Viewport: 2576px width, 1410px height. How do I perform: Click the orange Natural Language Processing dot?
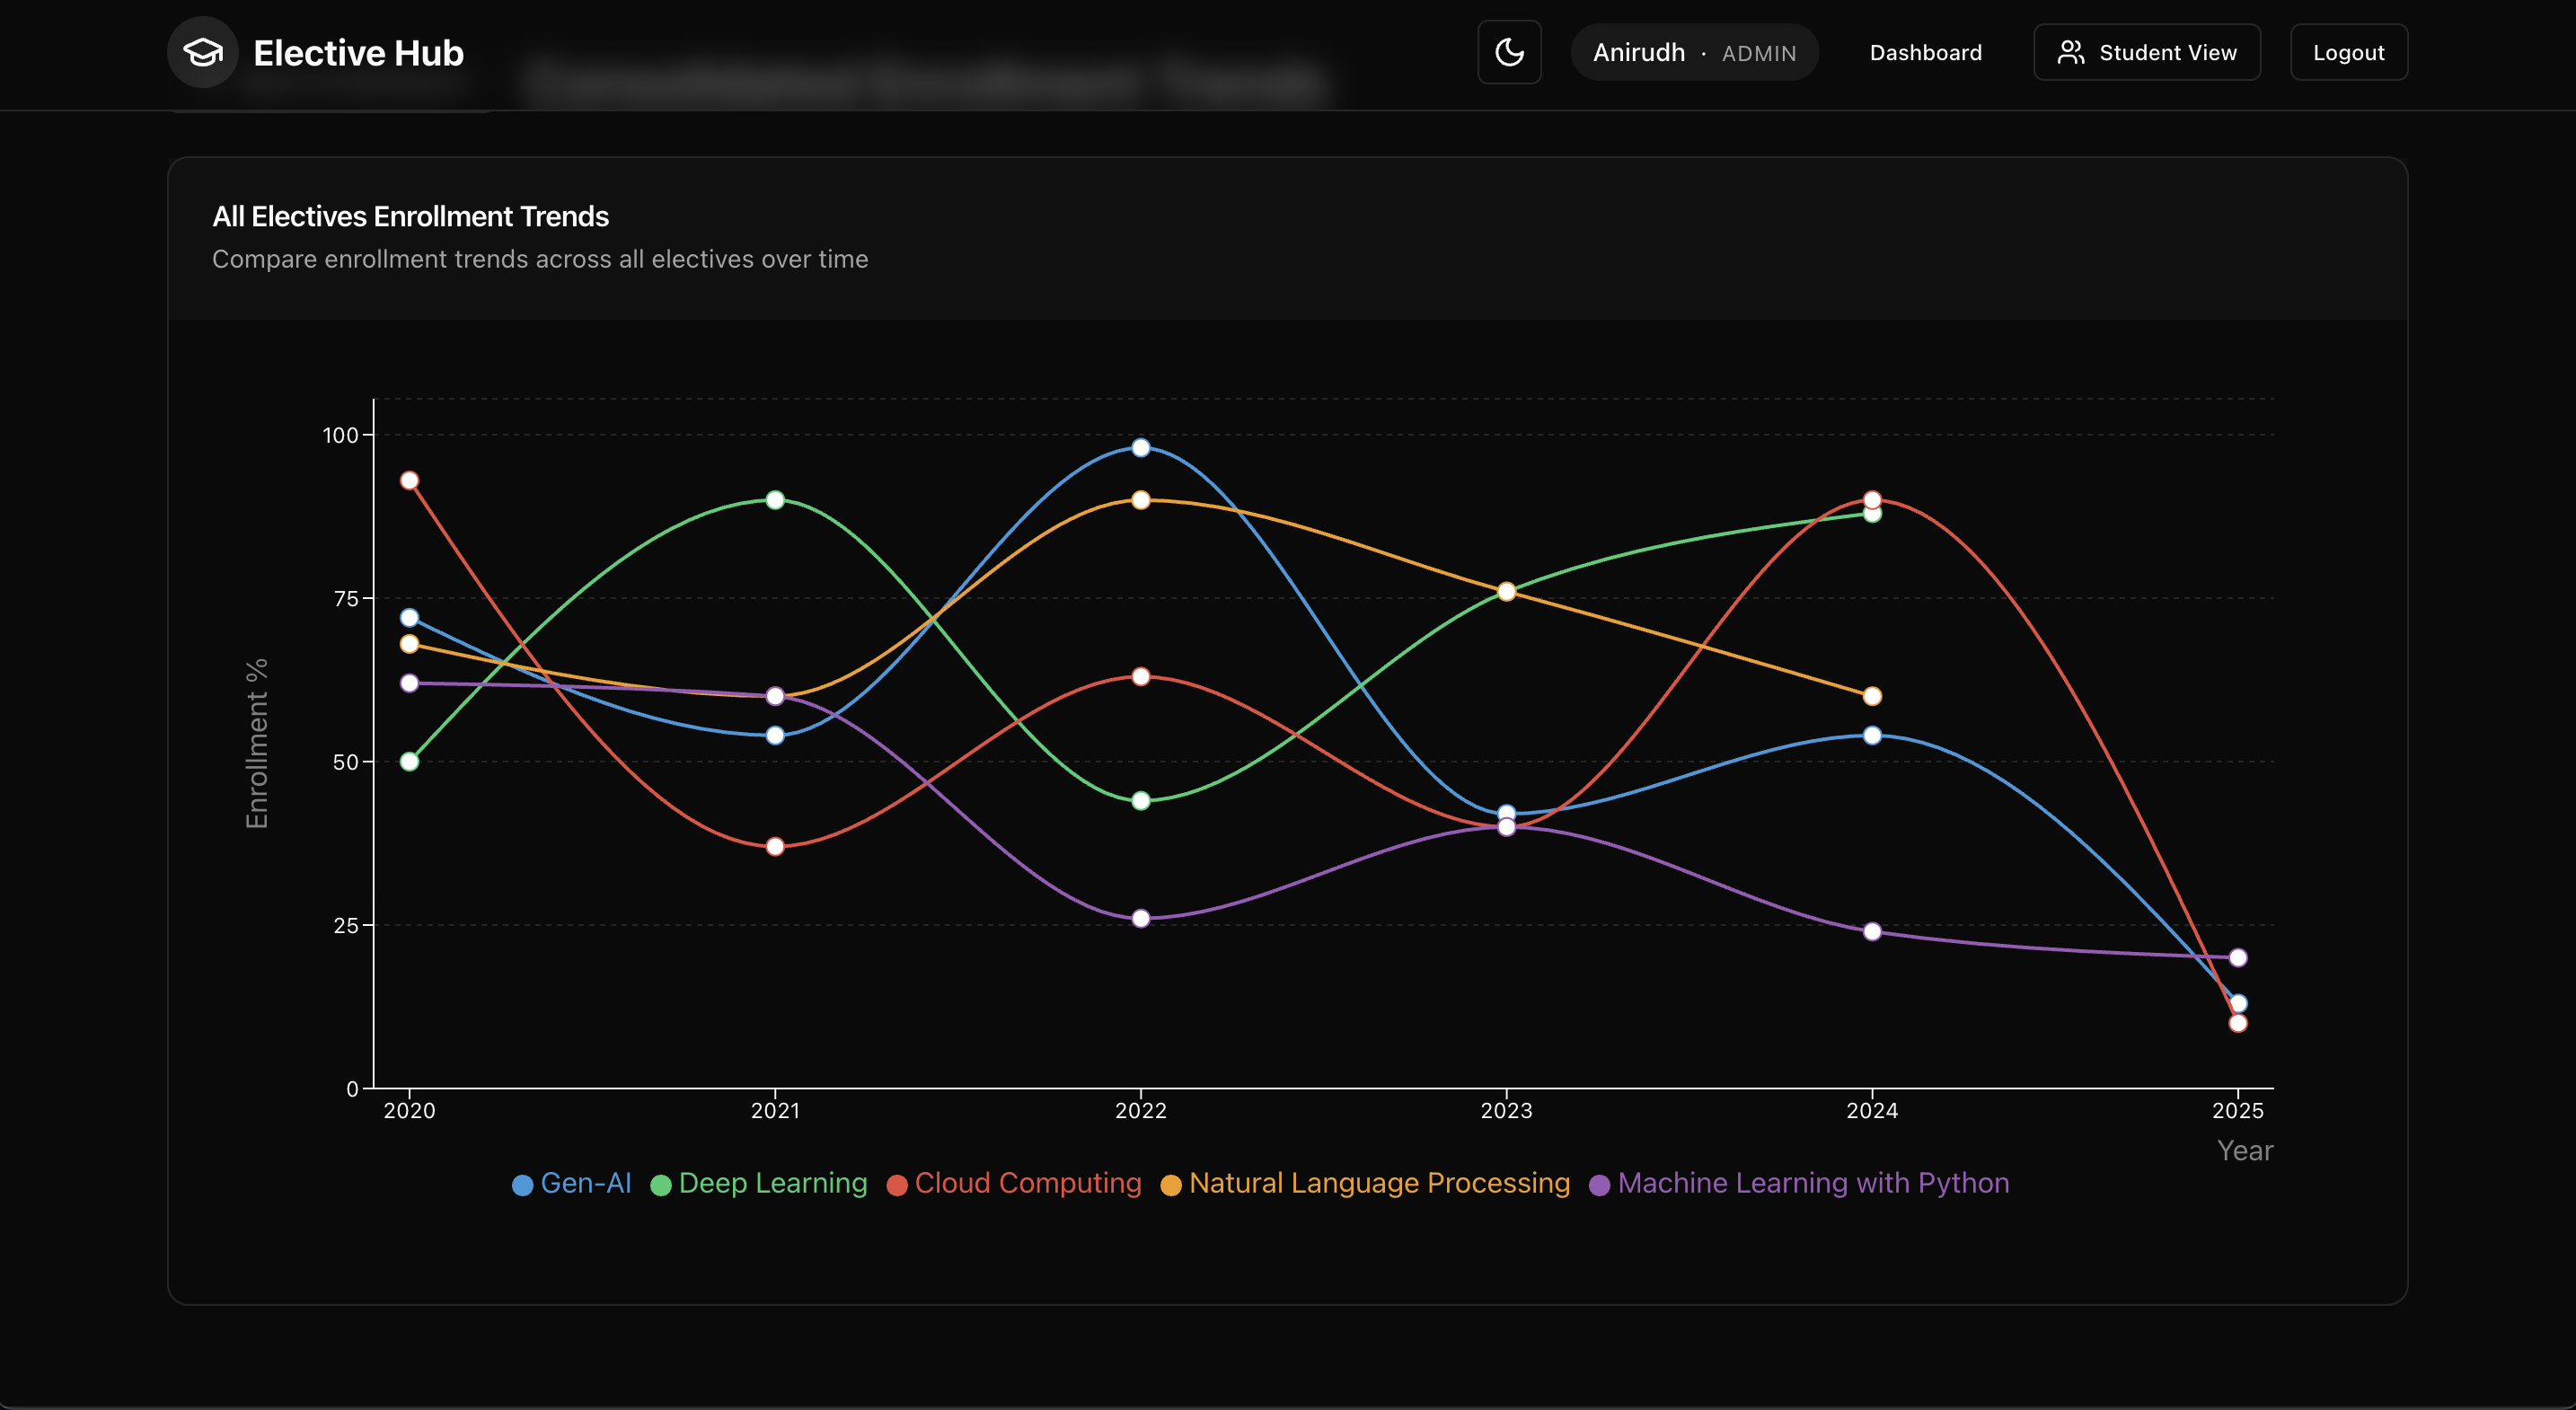point(1171,1183)
